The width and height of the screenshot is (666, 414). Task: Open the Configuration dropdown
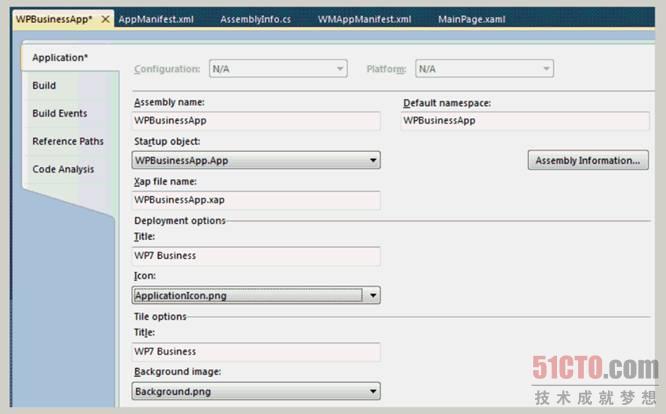[x=278, y=68]
